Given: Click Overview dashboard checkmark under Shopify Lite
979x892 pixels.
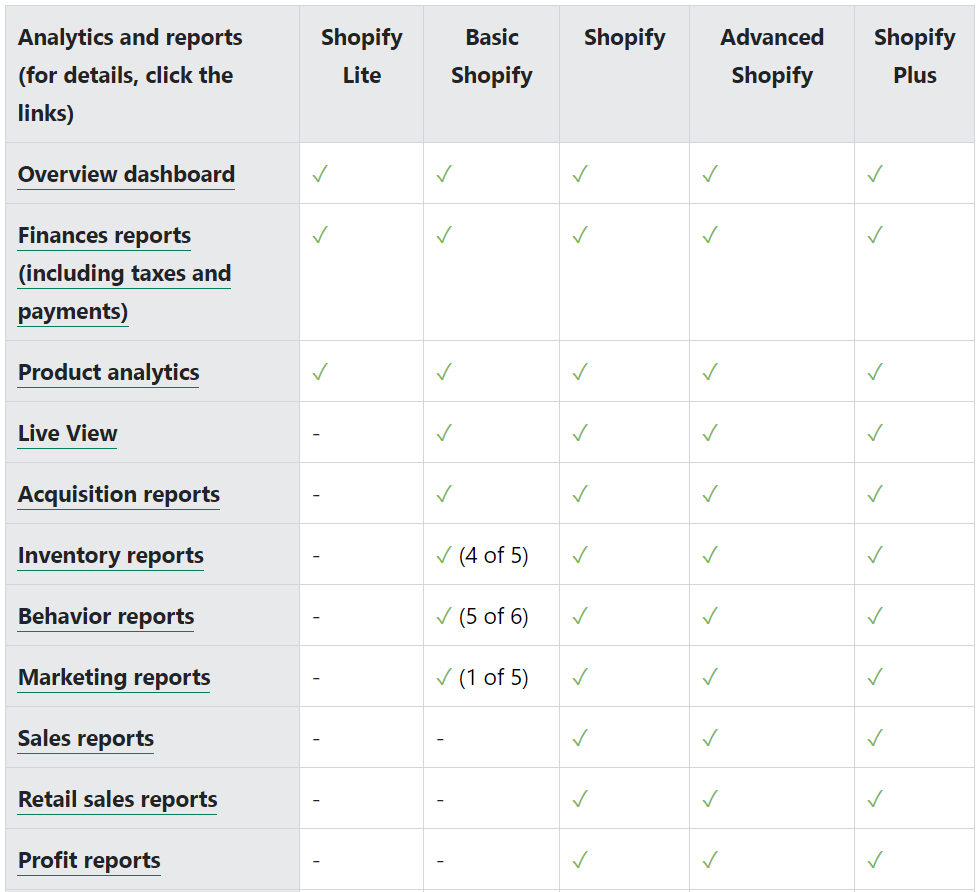Looking at the screenshot, I should (320, 174).
